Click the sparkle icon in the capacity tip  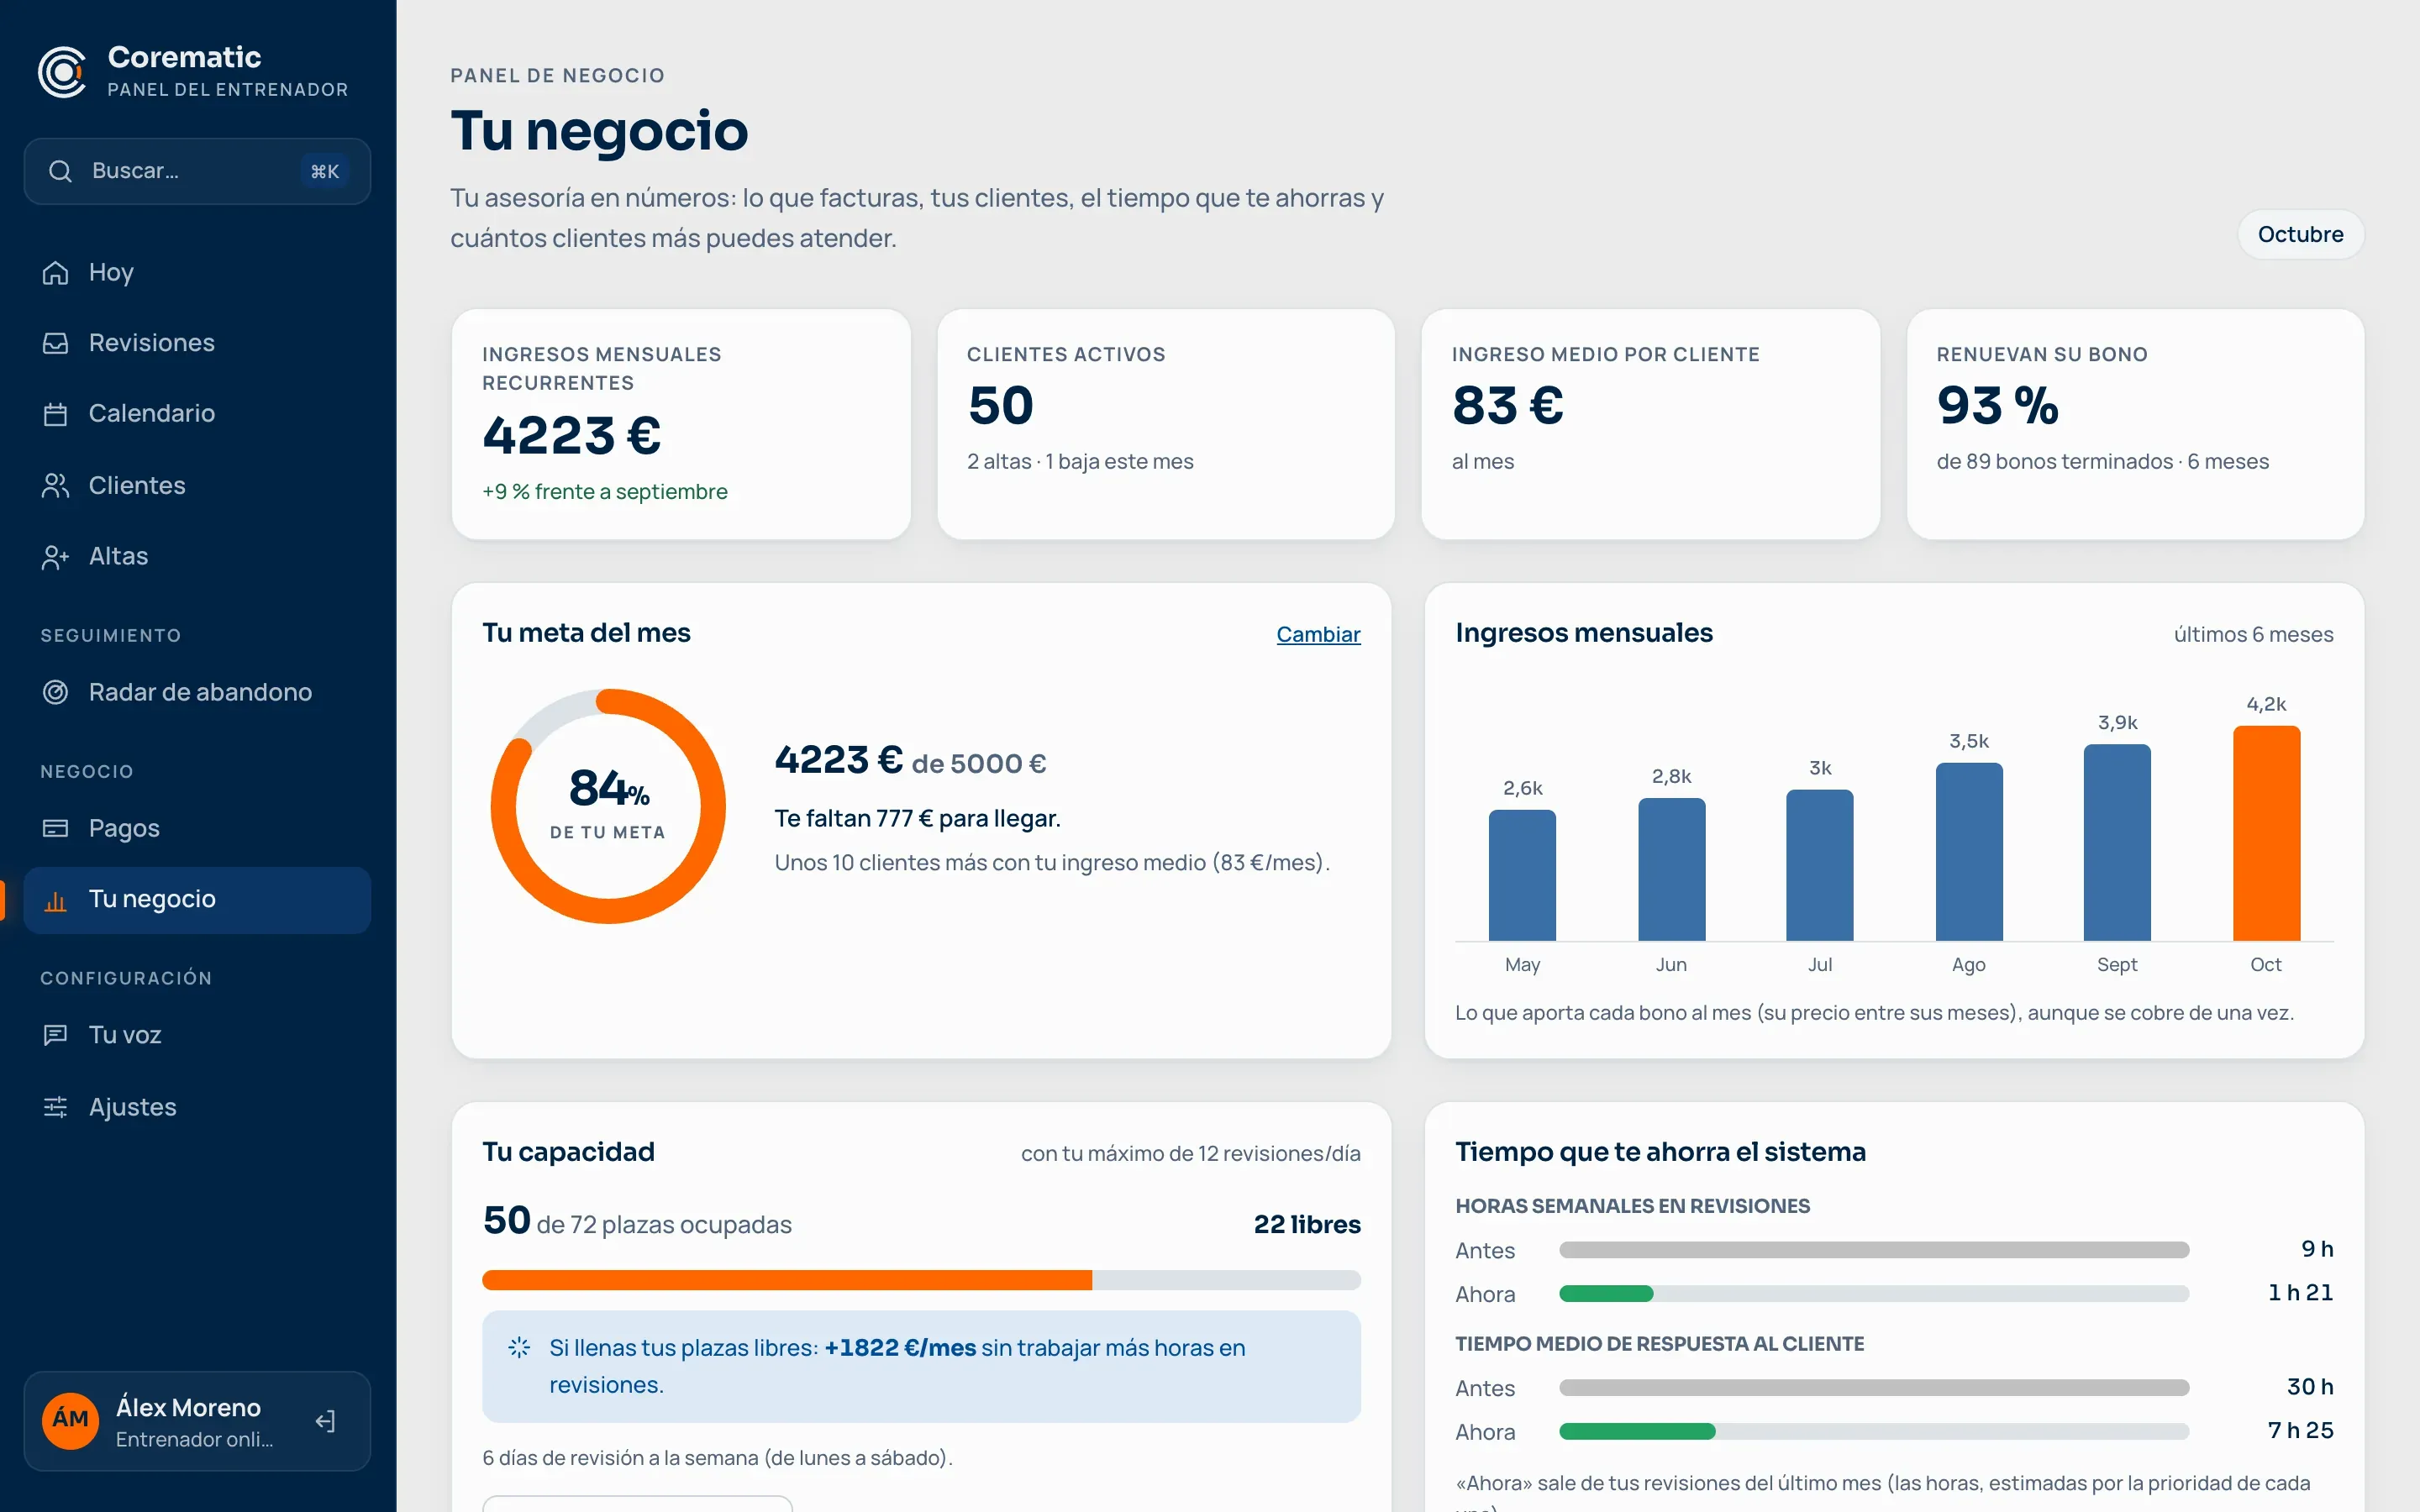[519, 1347]
